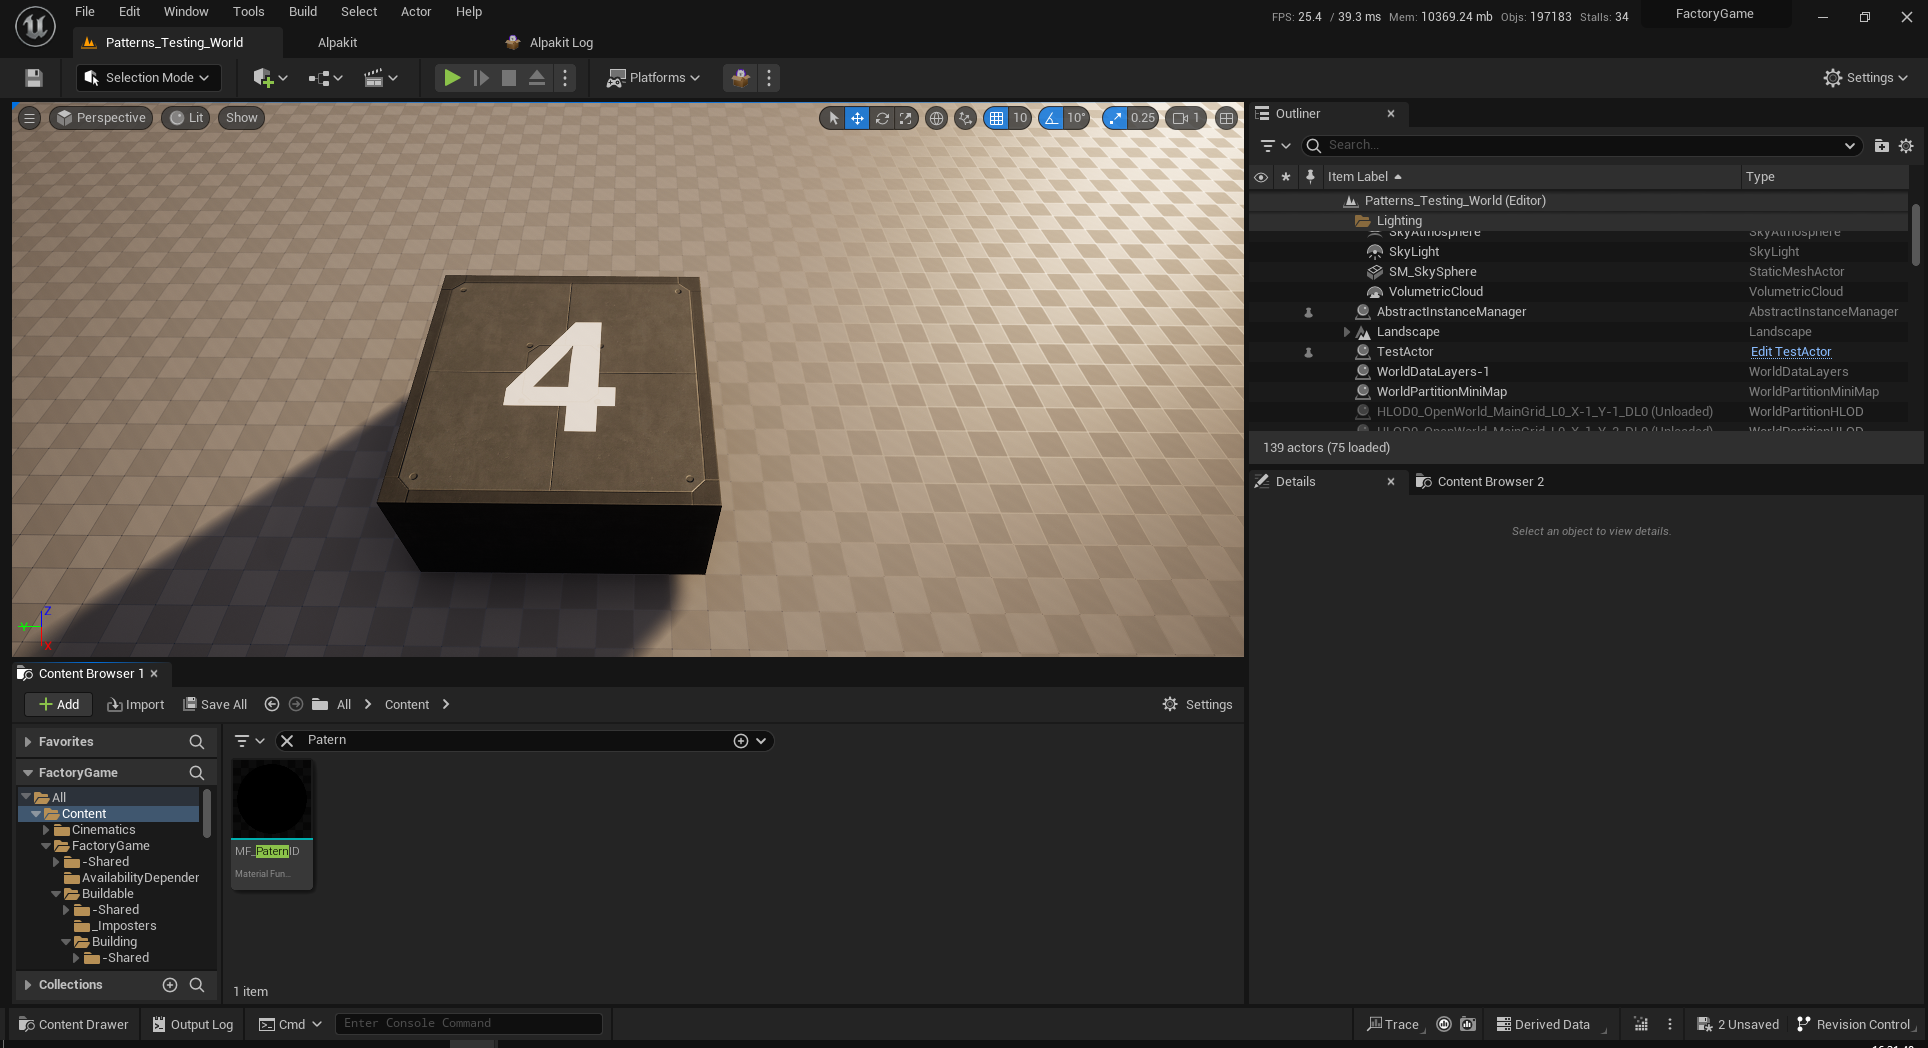Add a new folder in the Outliner
The height and width of the screenshot is (1048, 1928).
pyautogui.click(x=1881, y=146)
